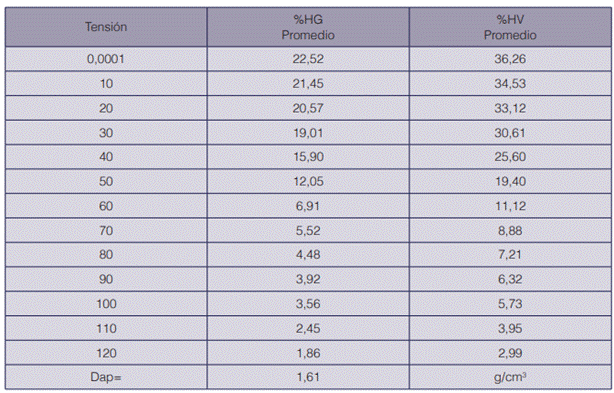Select the %HG Promedio header cell
Screen dimensions: 614x393
[308, 27]
